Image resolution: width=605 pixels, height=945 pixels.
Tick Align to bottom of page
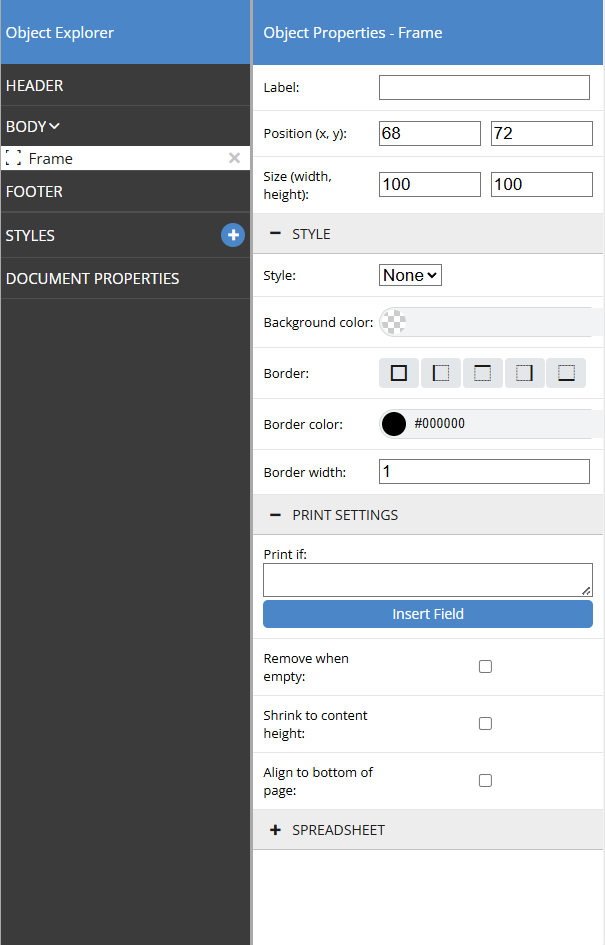pos(485,781)
